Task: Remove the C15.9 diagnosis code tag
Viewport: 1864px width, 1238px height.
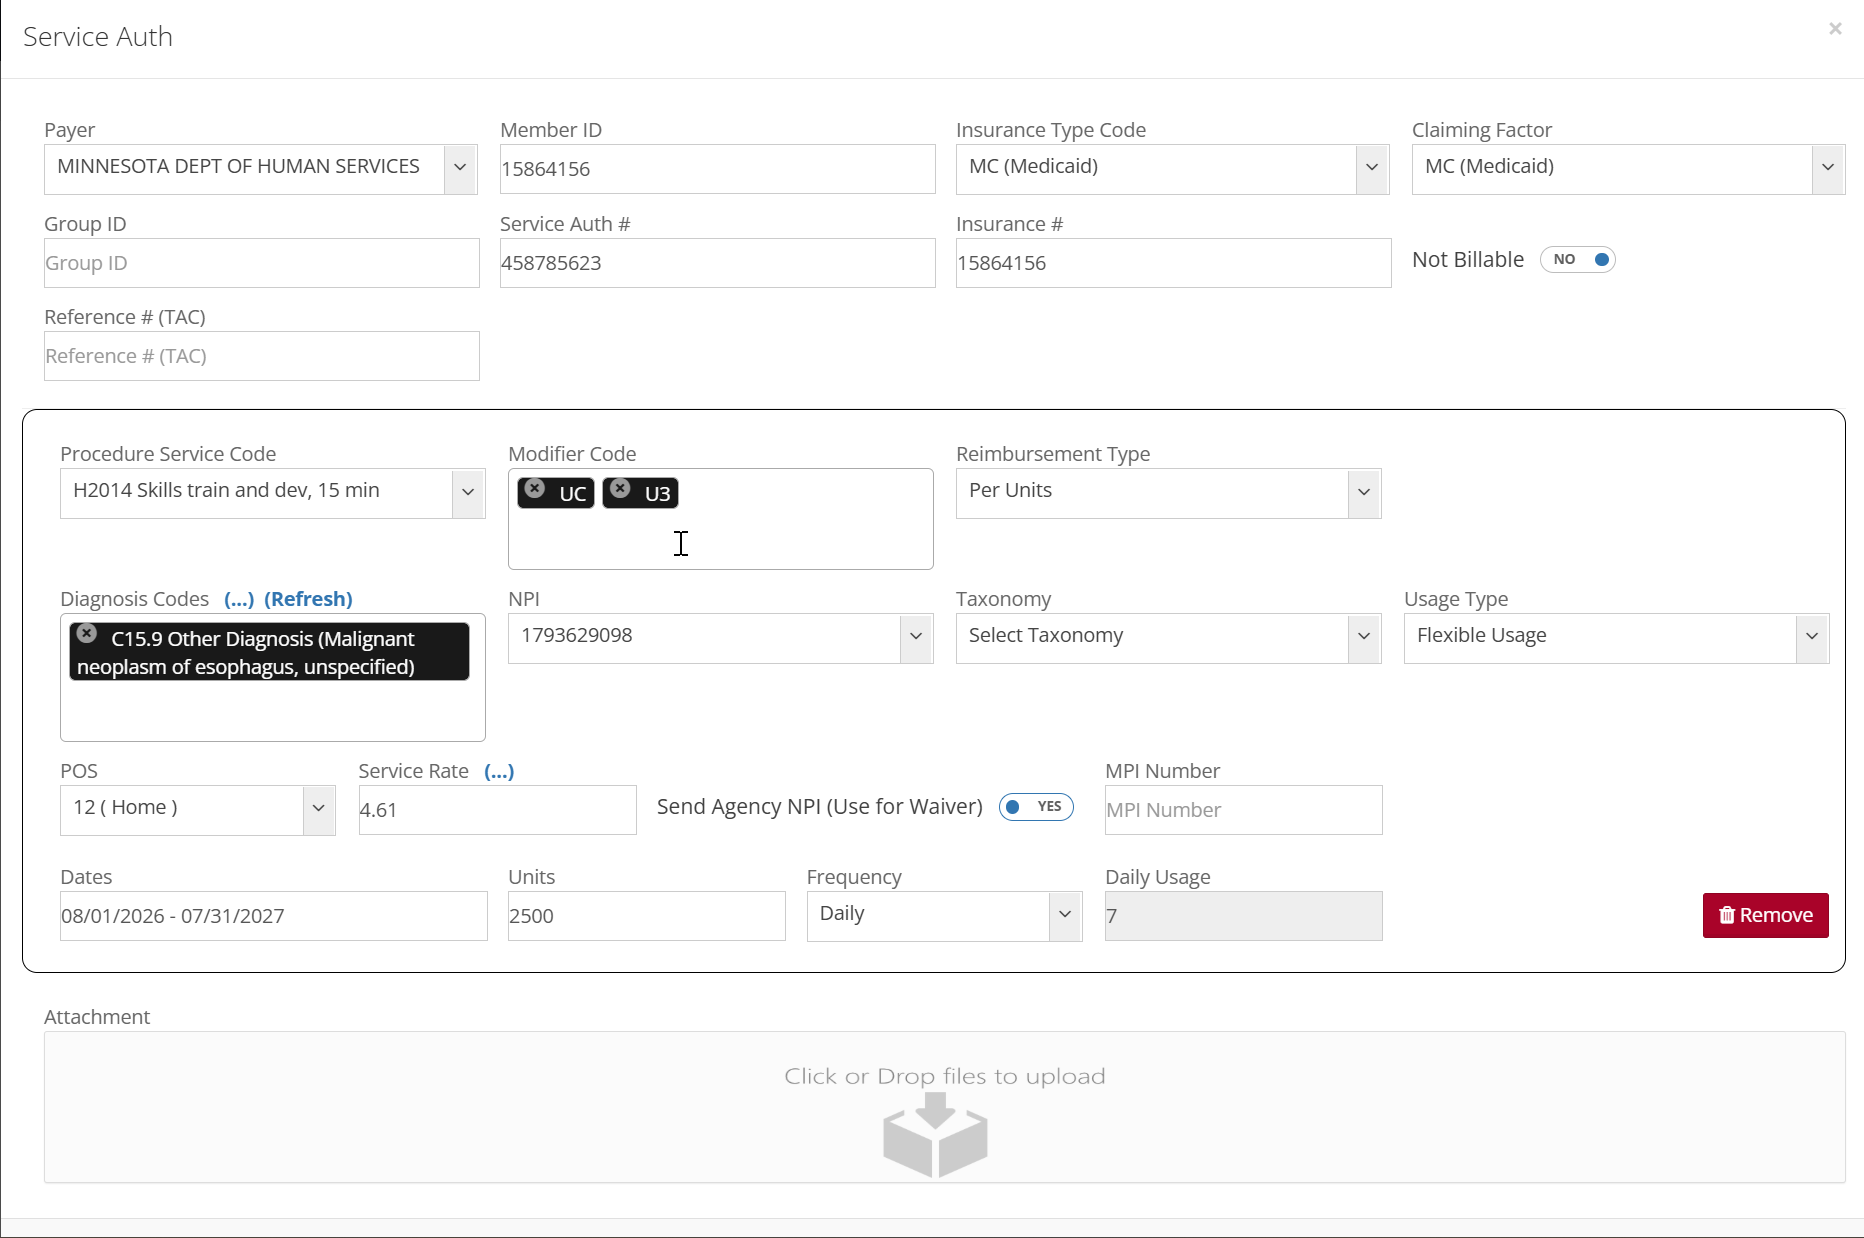Action: (x=87, y=634)
